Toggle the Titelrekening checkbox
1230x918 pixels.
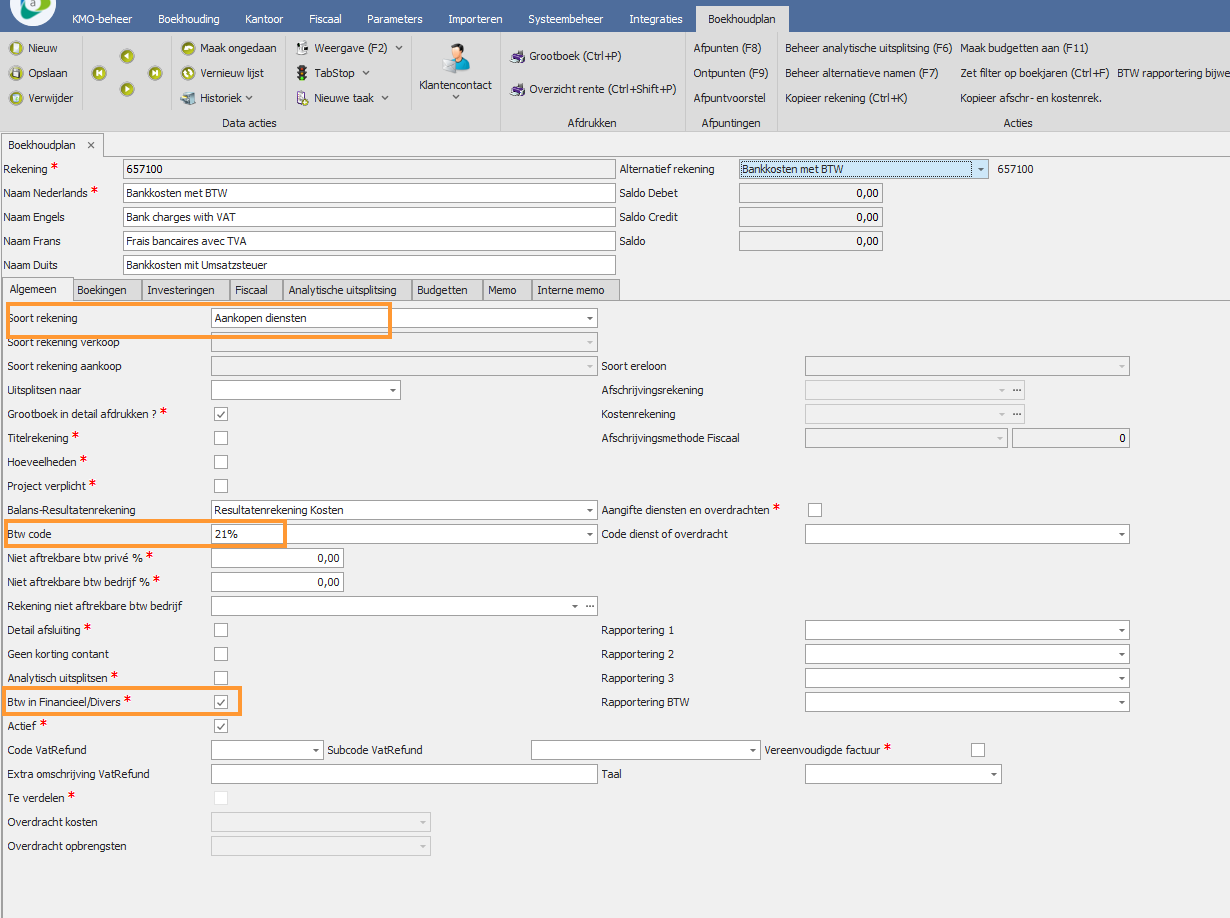(x=221, y=438)
